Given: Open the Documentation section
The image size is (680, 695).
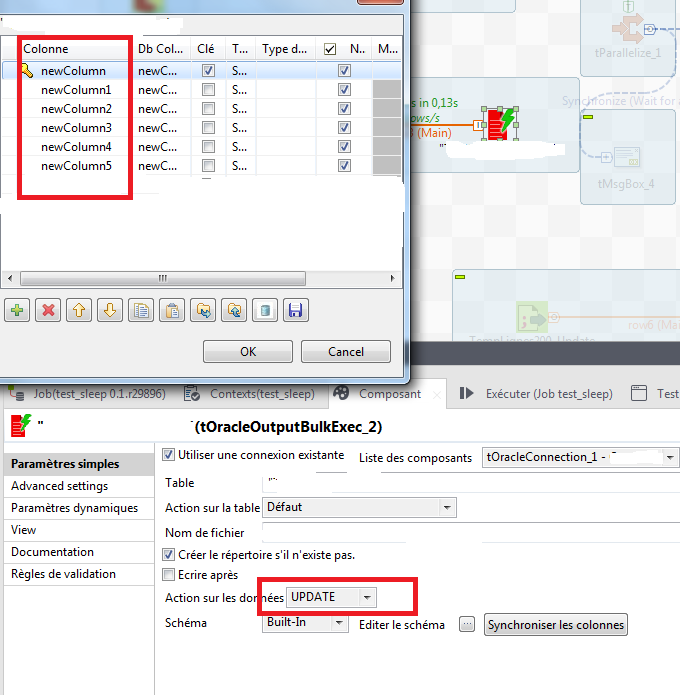Looking at the screenshot, I should [79, 552].
